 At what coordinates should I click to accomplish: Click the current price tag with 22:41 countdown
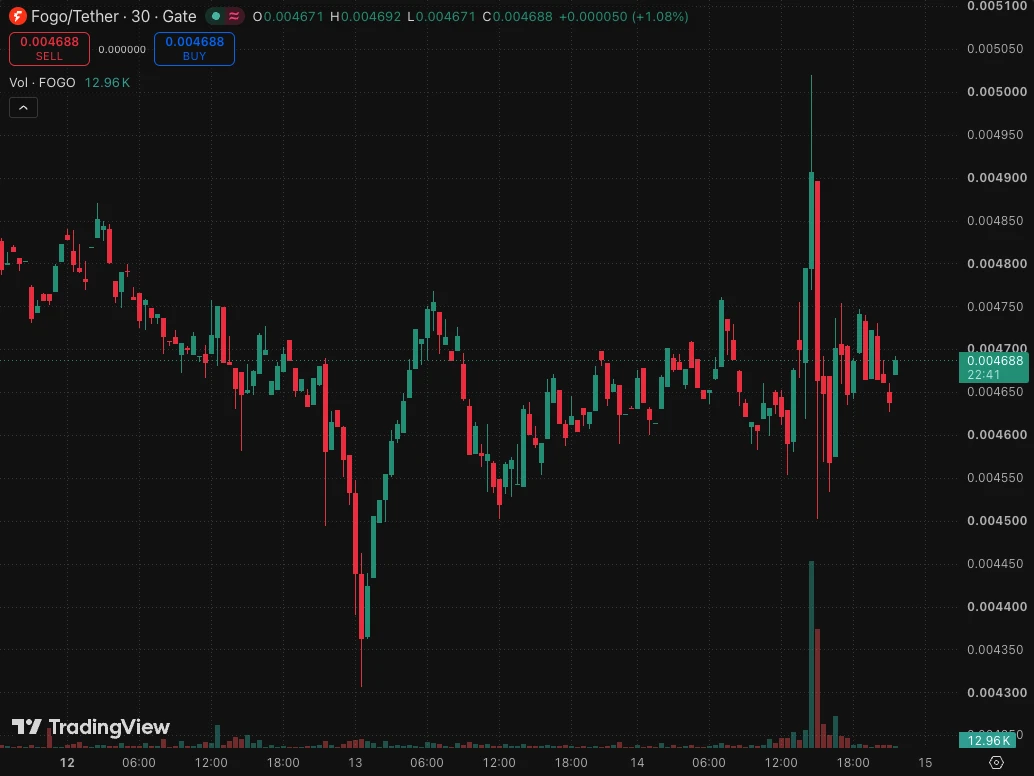(x=994, y=367)
